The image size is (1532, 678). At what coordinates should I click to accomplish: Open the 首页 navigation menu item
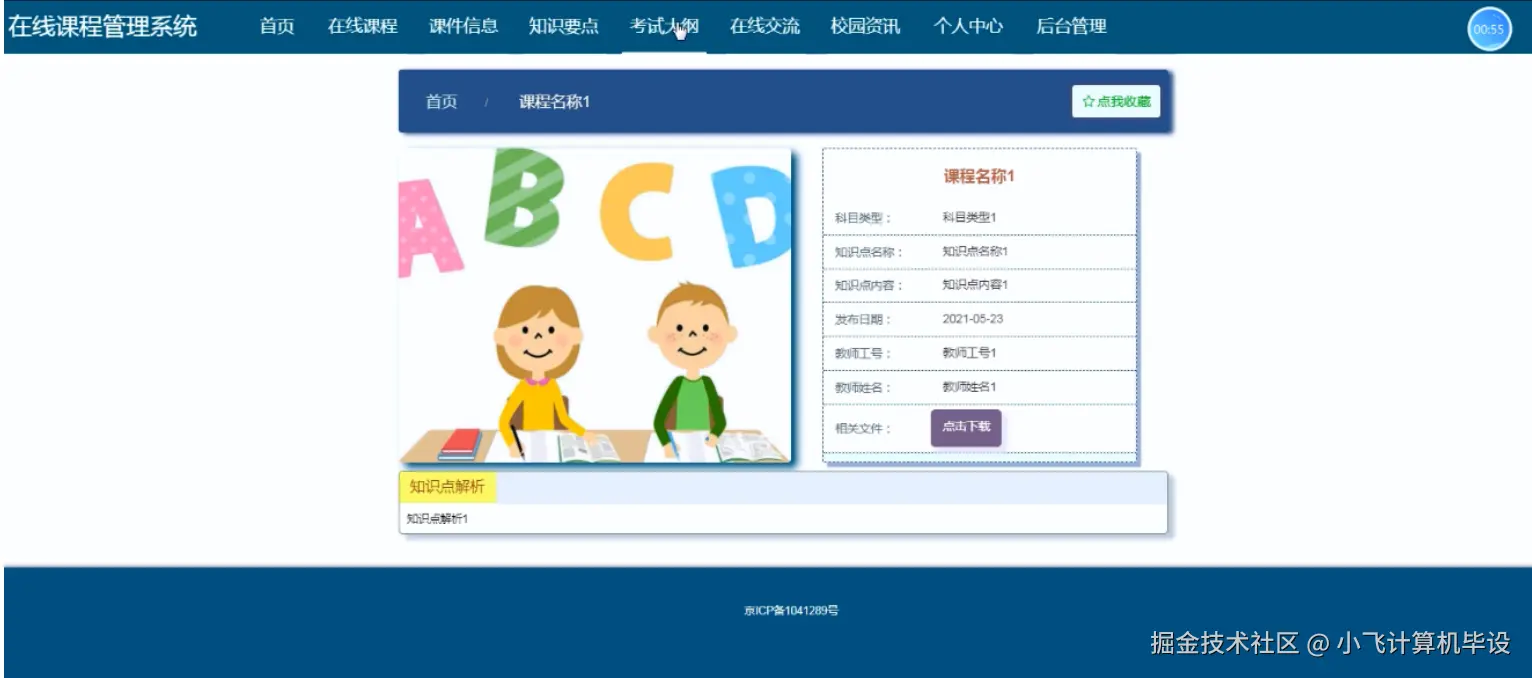point(276,27)
